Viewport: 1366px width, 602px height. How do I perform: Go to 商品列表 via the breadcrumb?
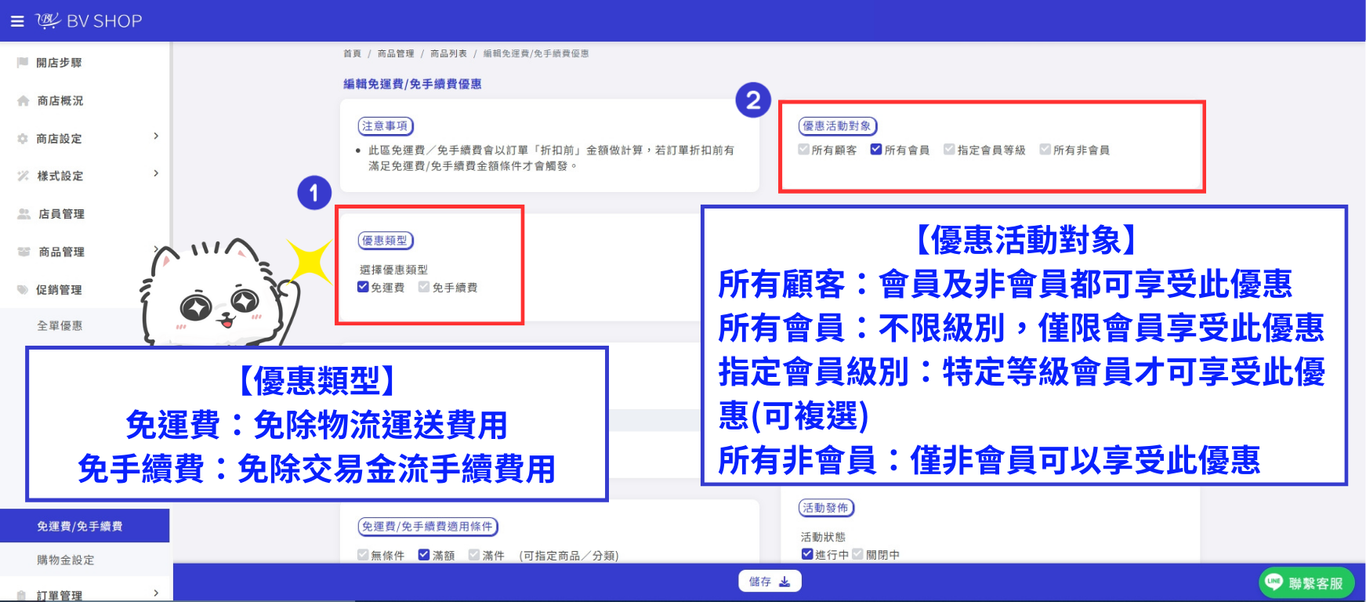click(x=448, y=53)
